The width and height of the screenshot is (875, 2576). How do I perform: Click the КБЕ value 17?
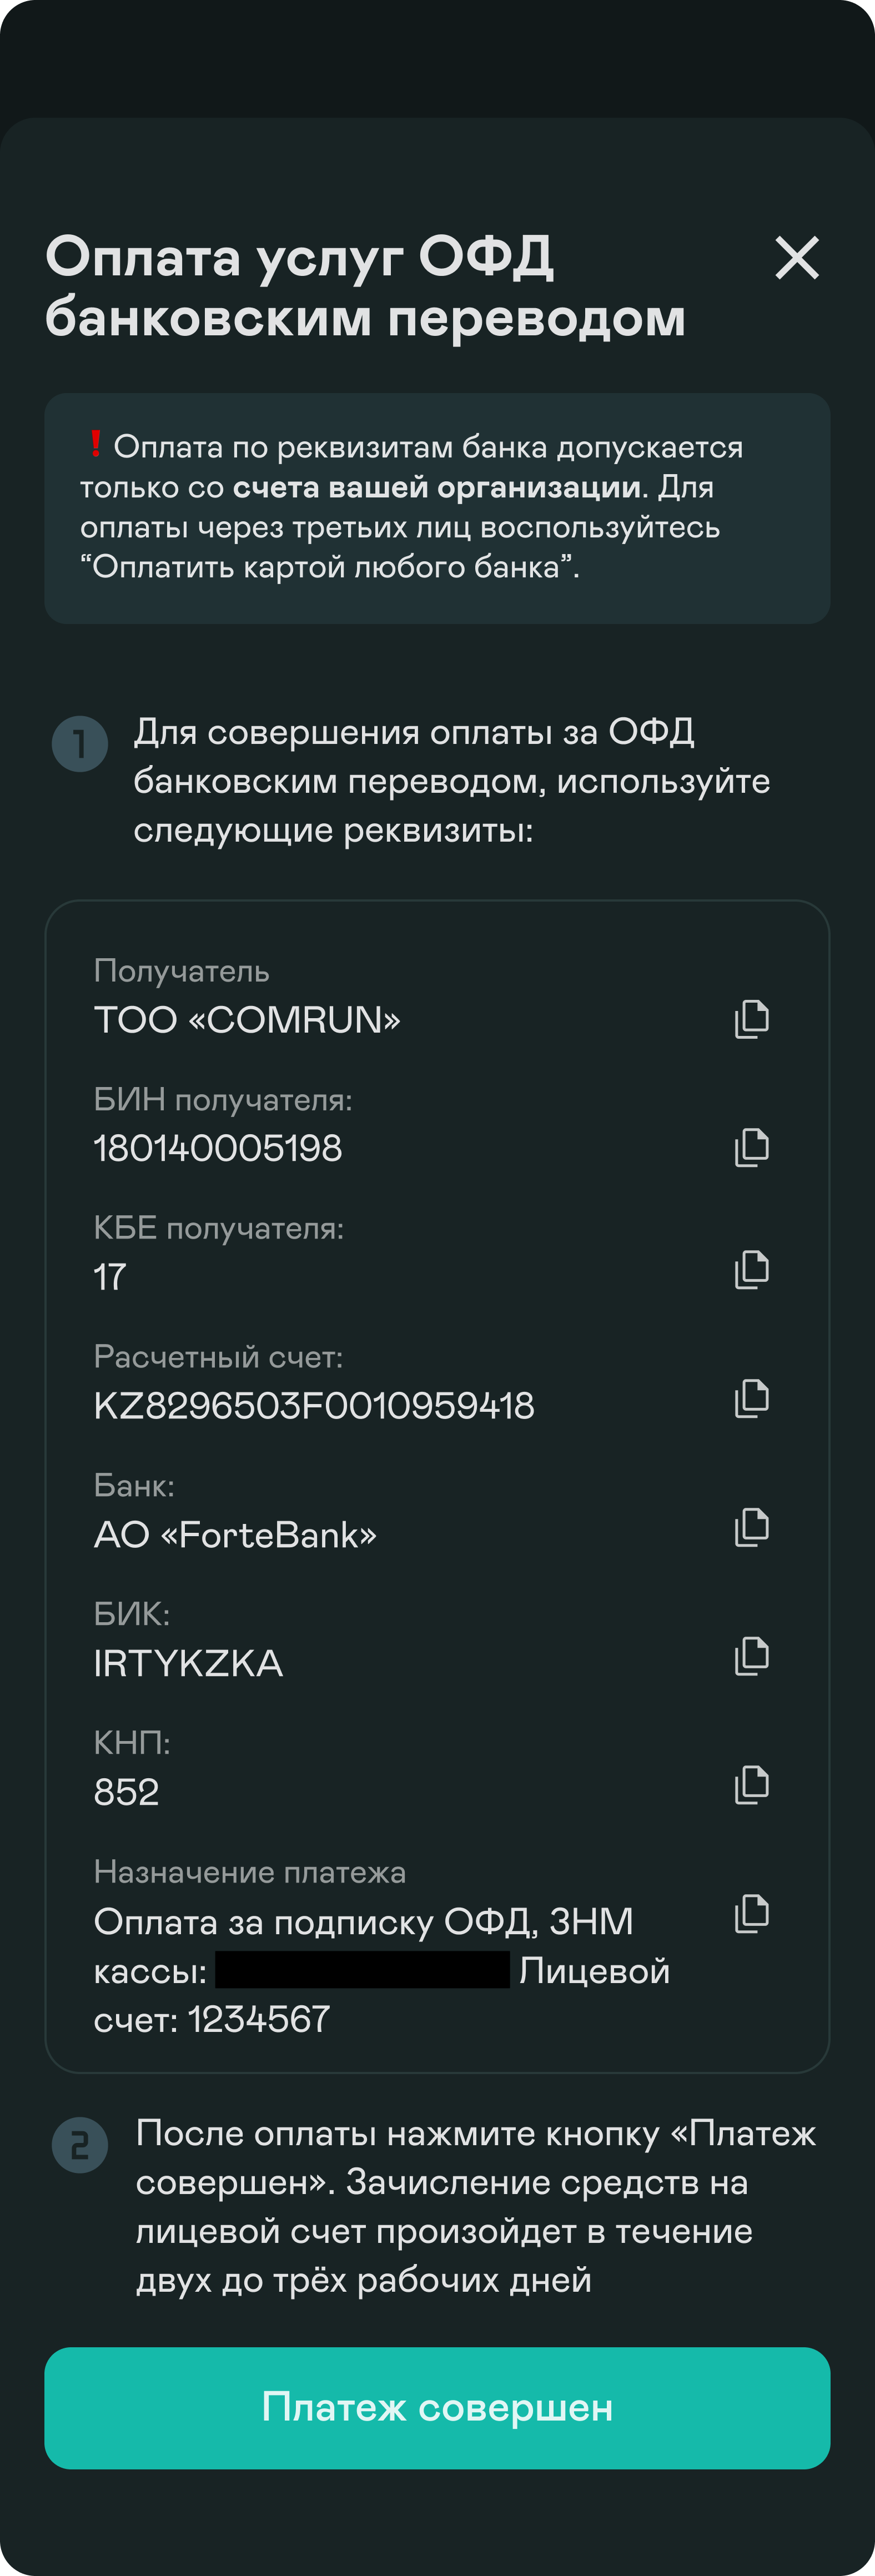110,1277
